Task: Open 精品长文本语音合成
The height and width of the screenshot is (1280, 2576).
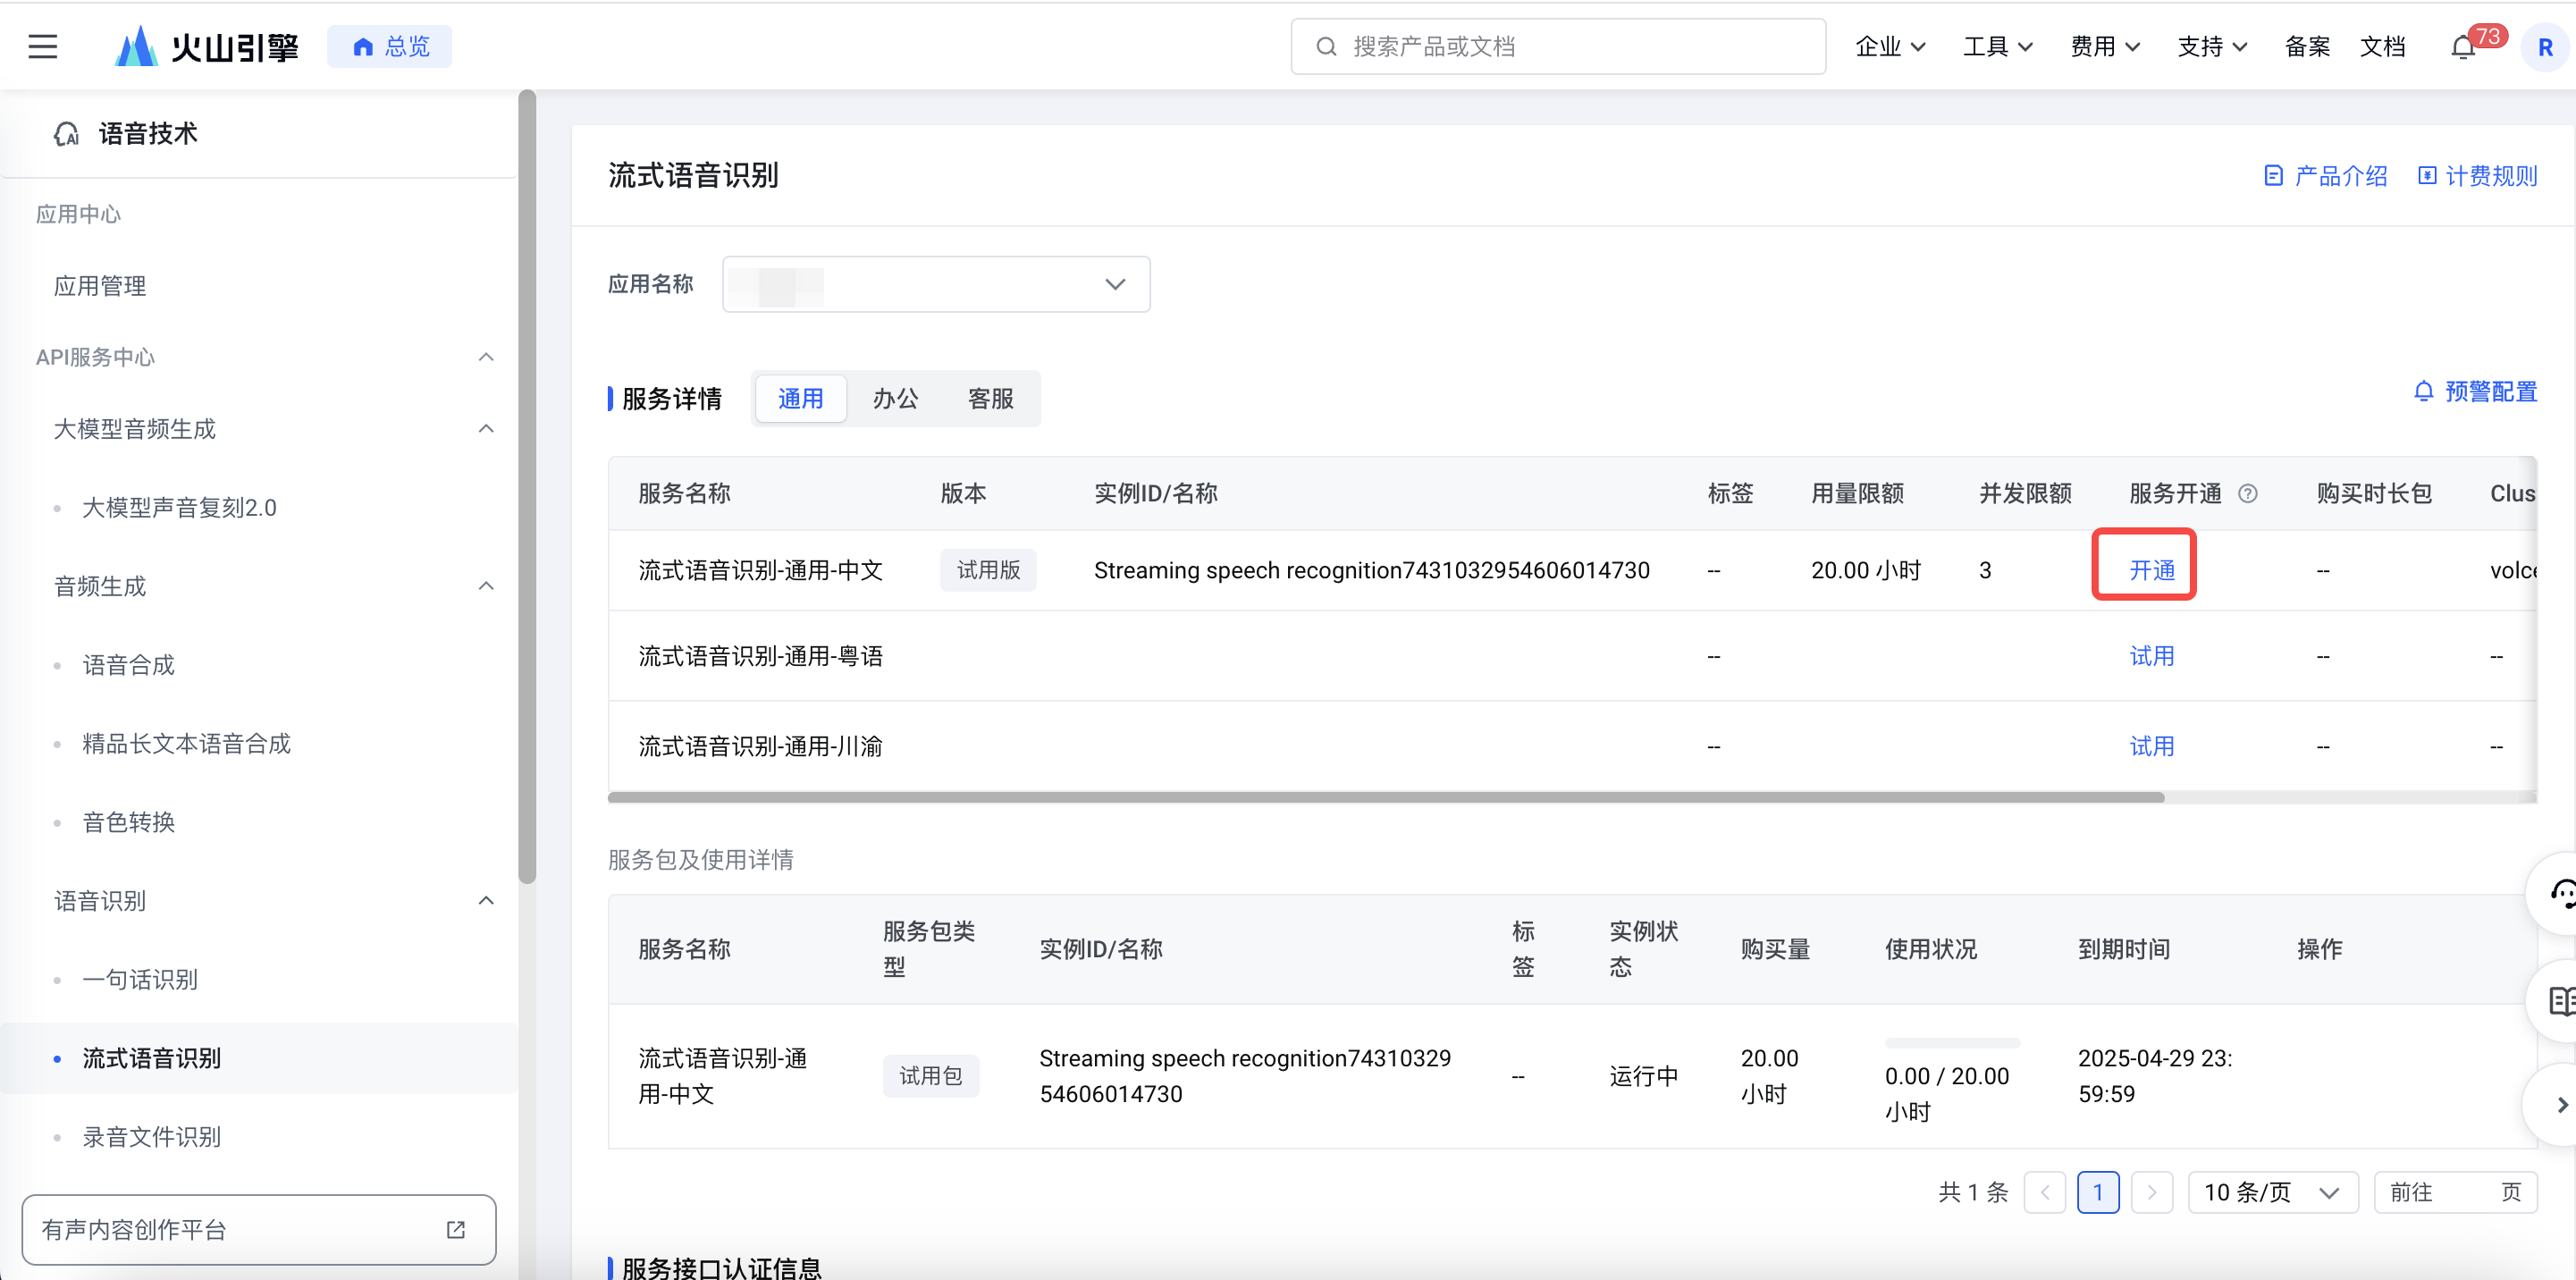Action: point(187,743)
